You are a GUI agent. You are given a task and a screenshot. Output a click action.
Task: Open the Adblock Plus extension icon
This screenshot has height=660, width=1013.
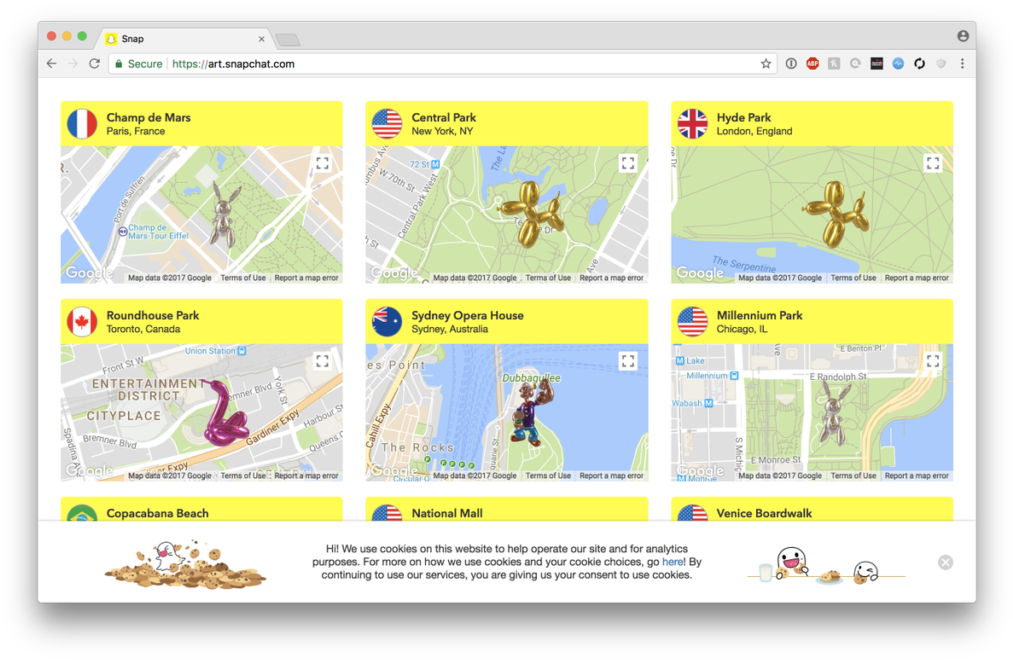click(x=812, y=63)
